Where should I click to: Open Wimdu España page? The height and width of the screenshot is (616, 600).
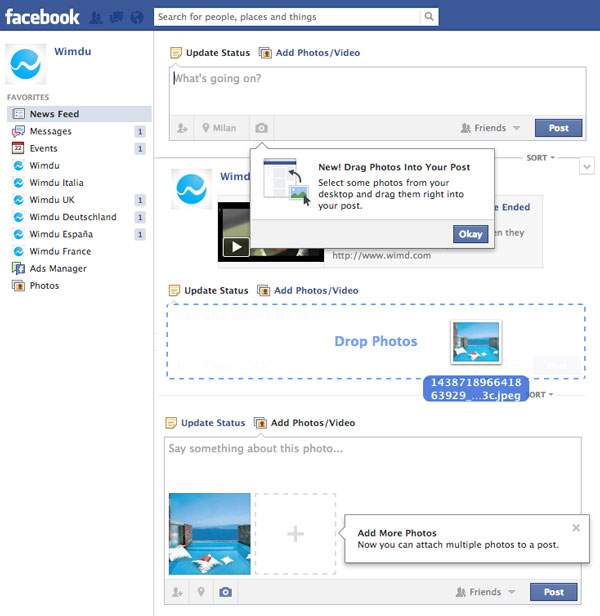(61, 234)
